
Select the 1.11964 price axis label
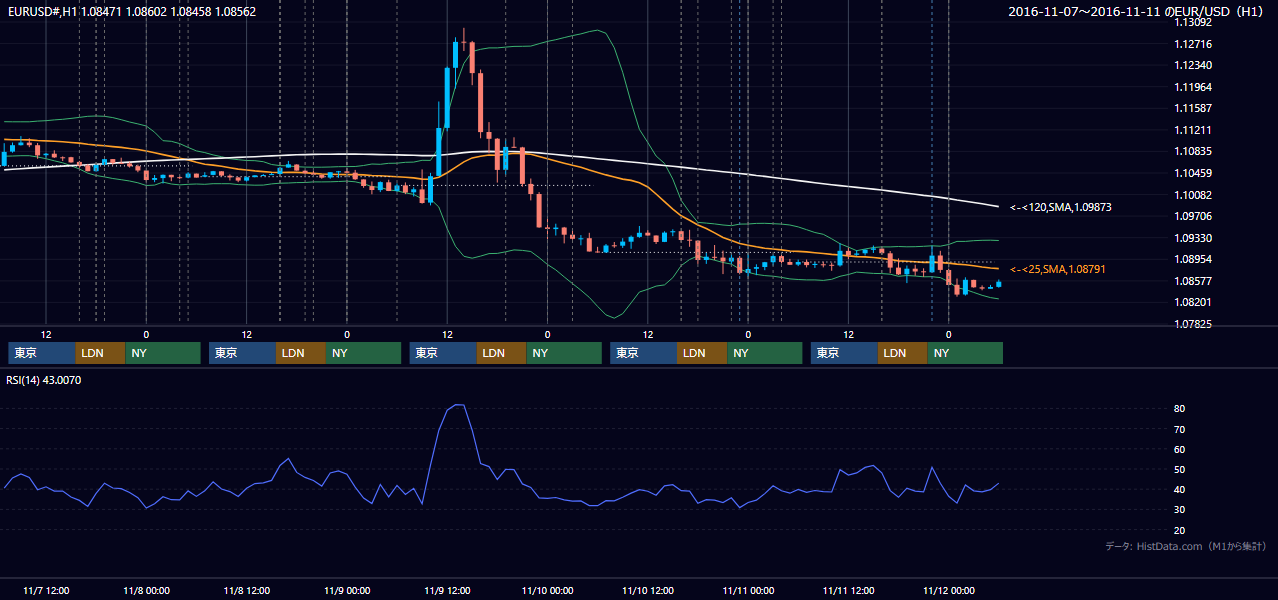1193,87
